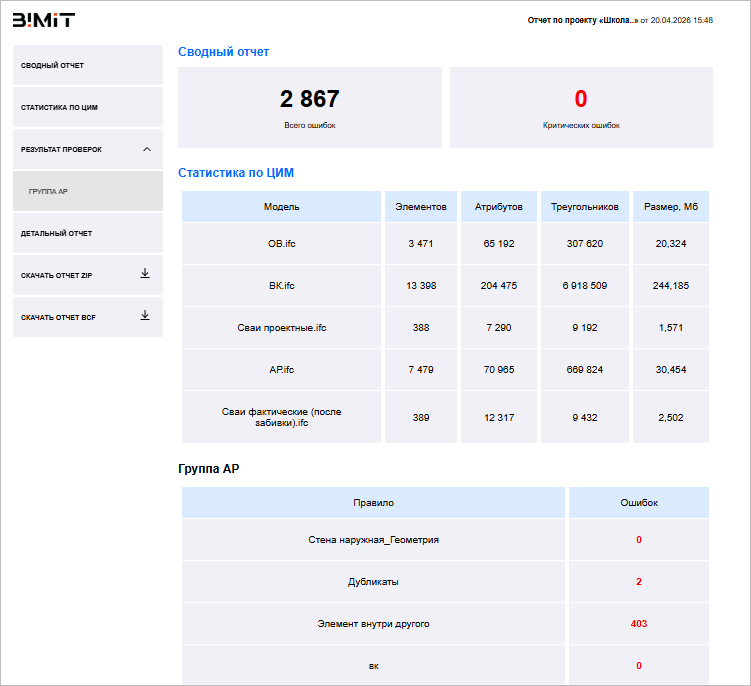Click the download icon for ZIP report

pos(145,274)
